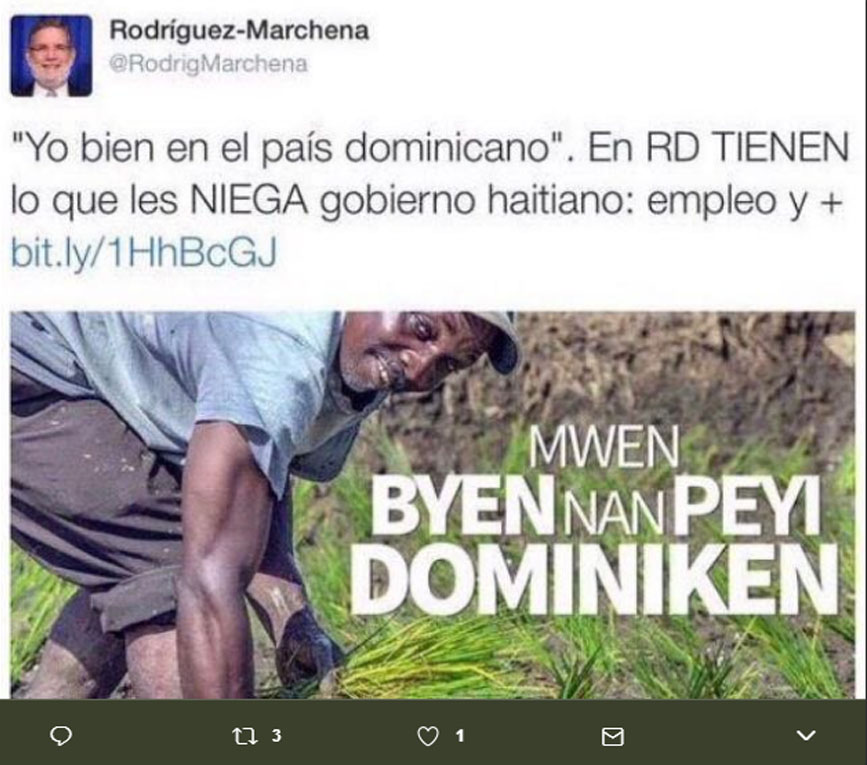This screenshot has height=765, width=867.
Task: Click the reply speech bubble icon
Action: pos(61,736)
